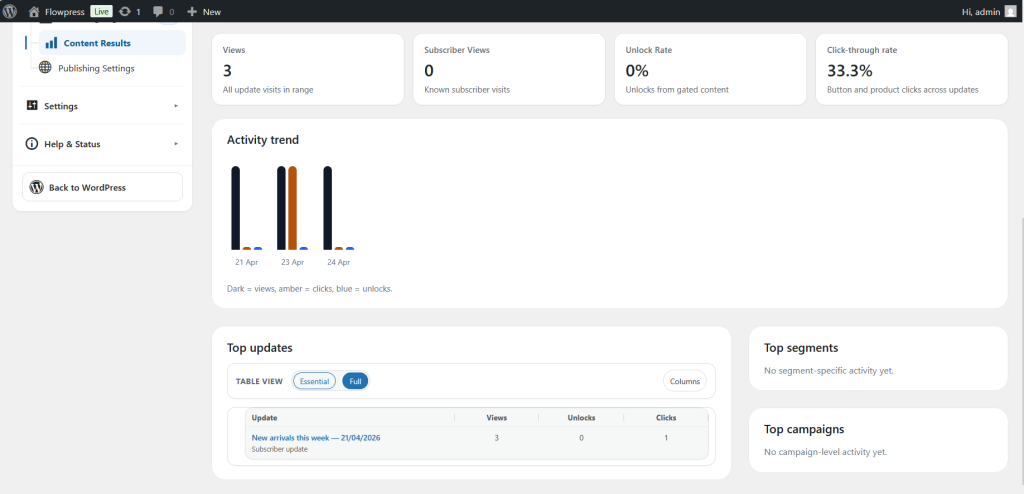
Task: Click the dark views bar for 24 Apr
Action: pos(328,208)
